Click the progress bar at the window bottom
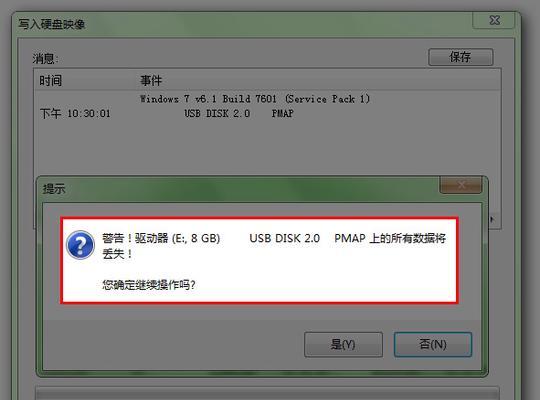This screenshot has width=540, height=400. (267, 393)
